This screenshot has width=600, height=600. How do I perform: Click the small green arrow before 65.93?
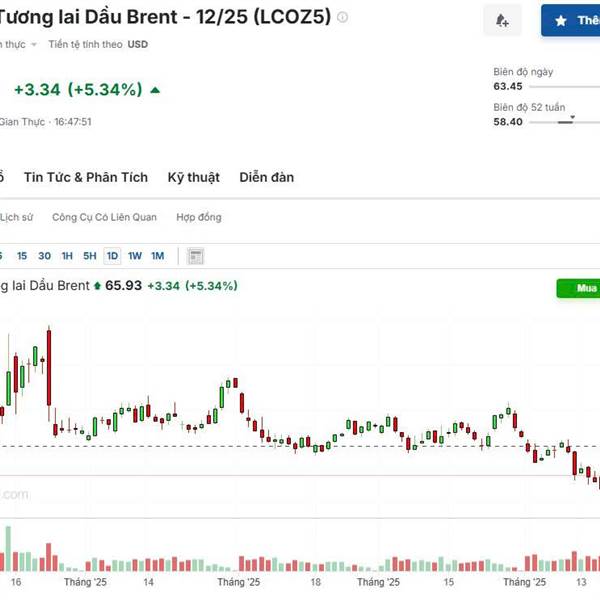click(x=97, y=286)
